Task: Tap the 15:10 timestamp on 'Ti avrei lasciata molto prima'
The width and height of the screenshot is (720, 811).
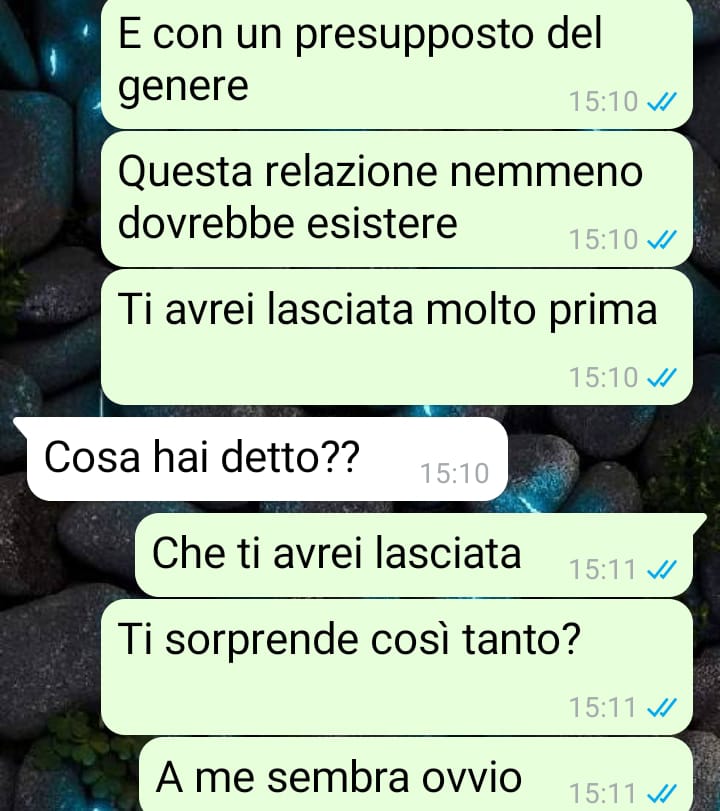Action: (x=603, y=378)
